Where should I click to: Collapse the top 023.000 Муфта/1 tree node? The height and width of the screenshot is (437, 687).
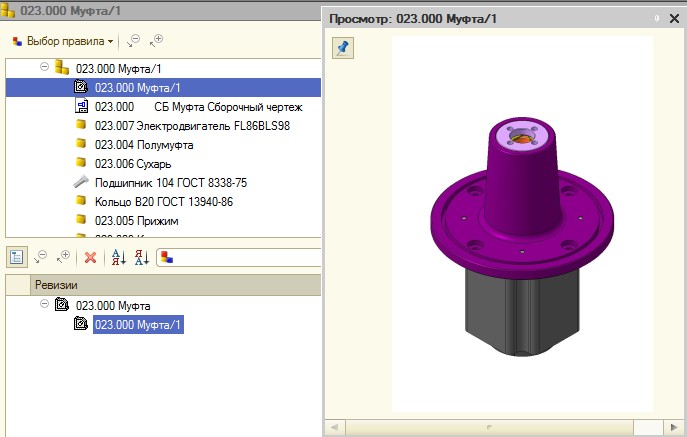(x=45, y=68)
